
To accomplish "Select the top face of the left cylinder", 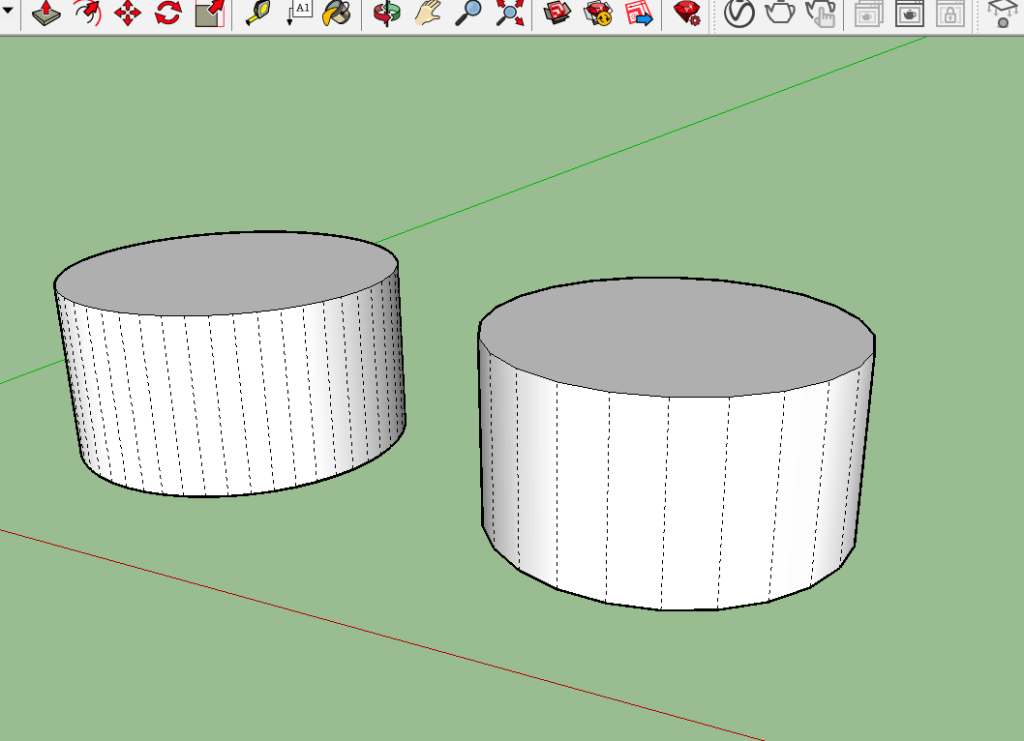I will click(226, 273).
